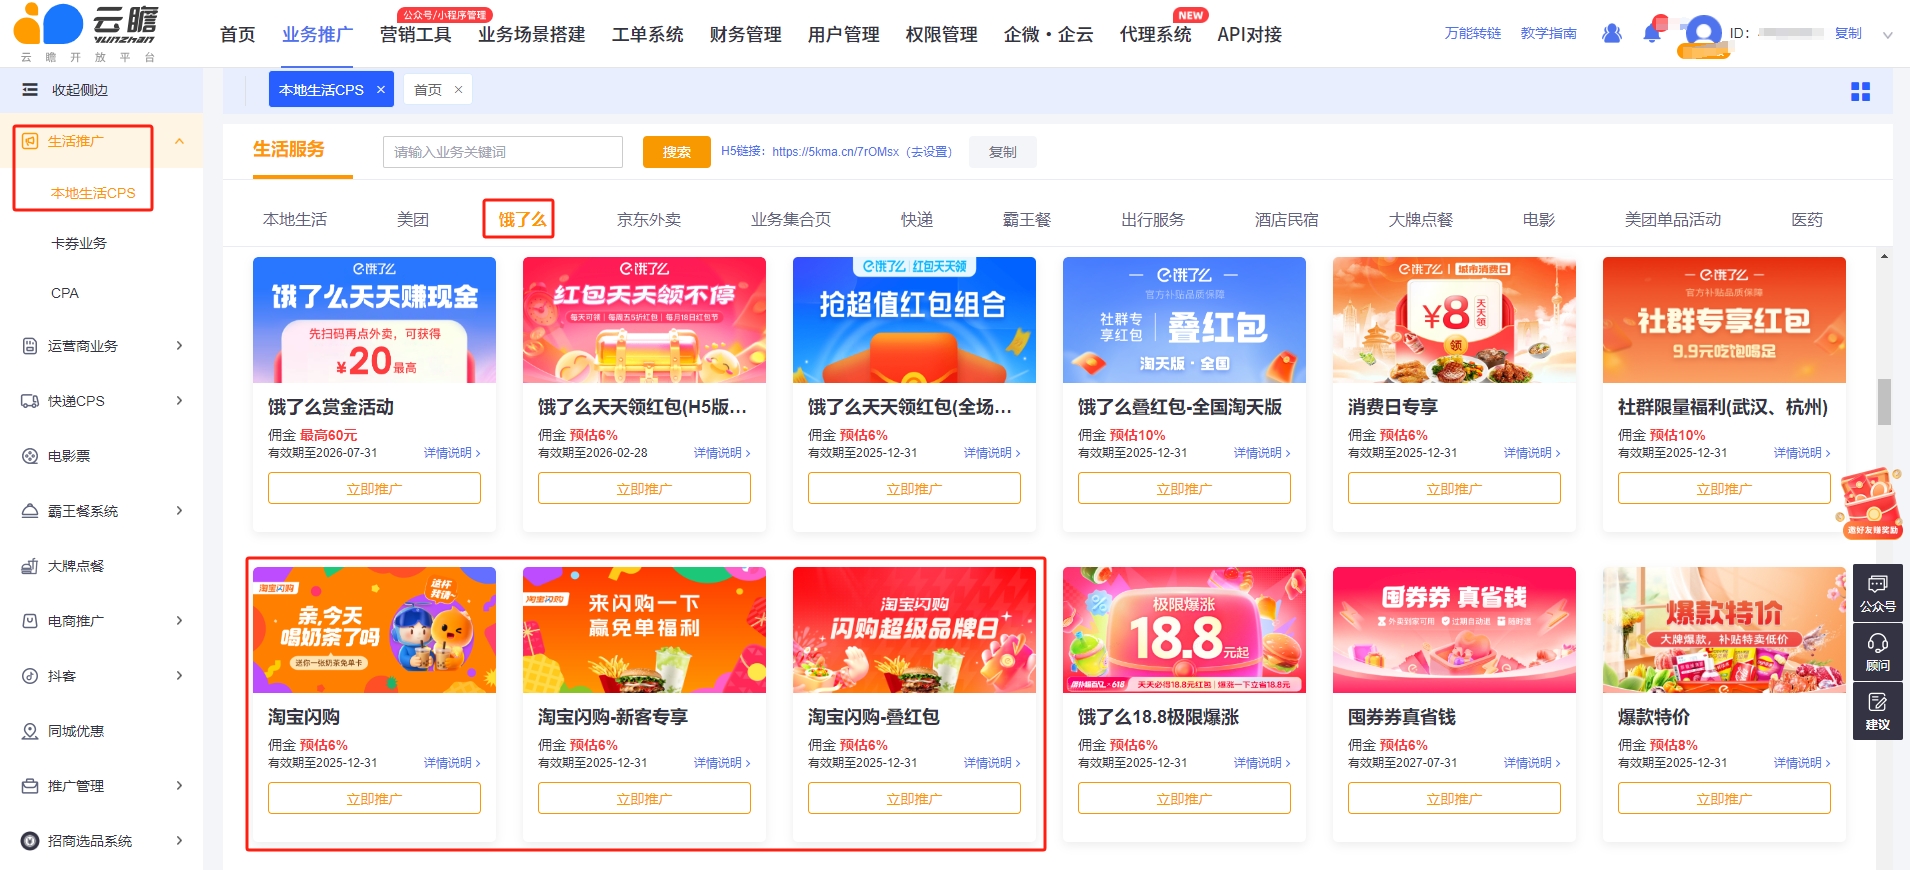1910x870 pixels.
Task: Open the 公众号 floating panel button
Action: click(x=1877, y=593)
